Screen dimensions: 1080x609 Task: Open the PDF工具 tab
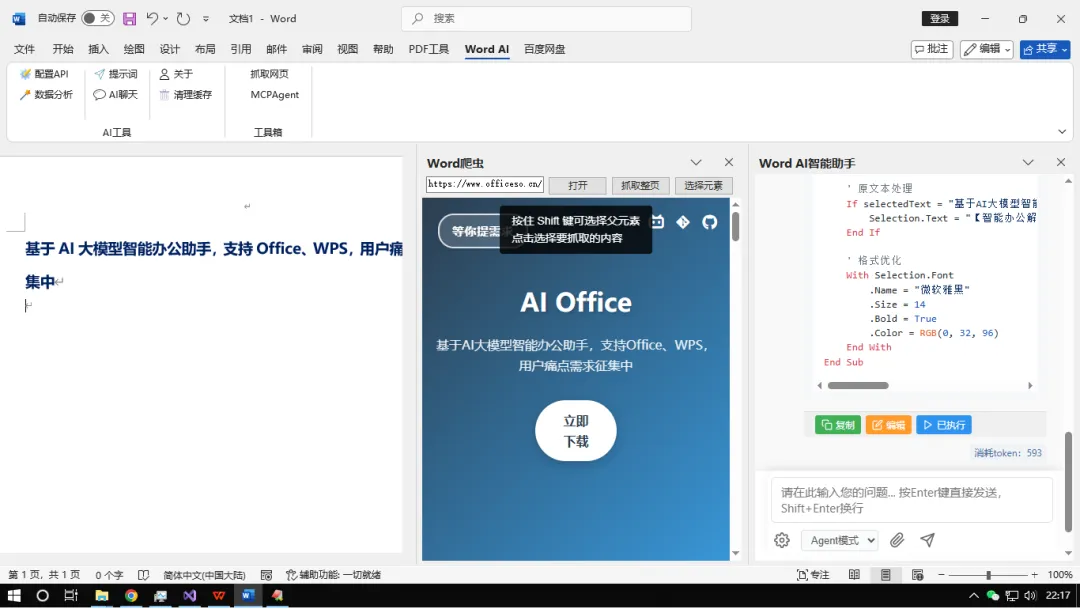click(428, 49)
